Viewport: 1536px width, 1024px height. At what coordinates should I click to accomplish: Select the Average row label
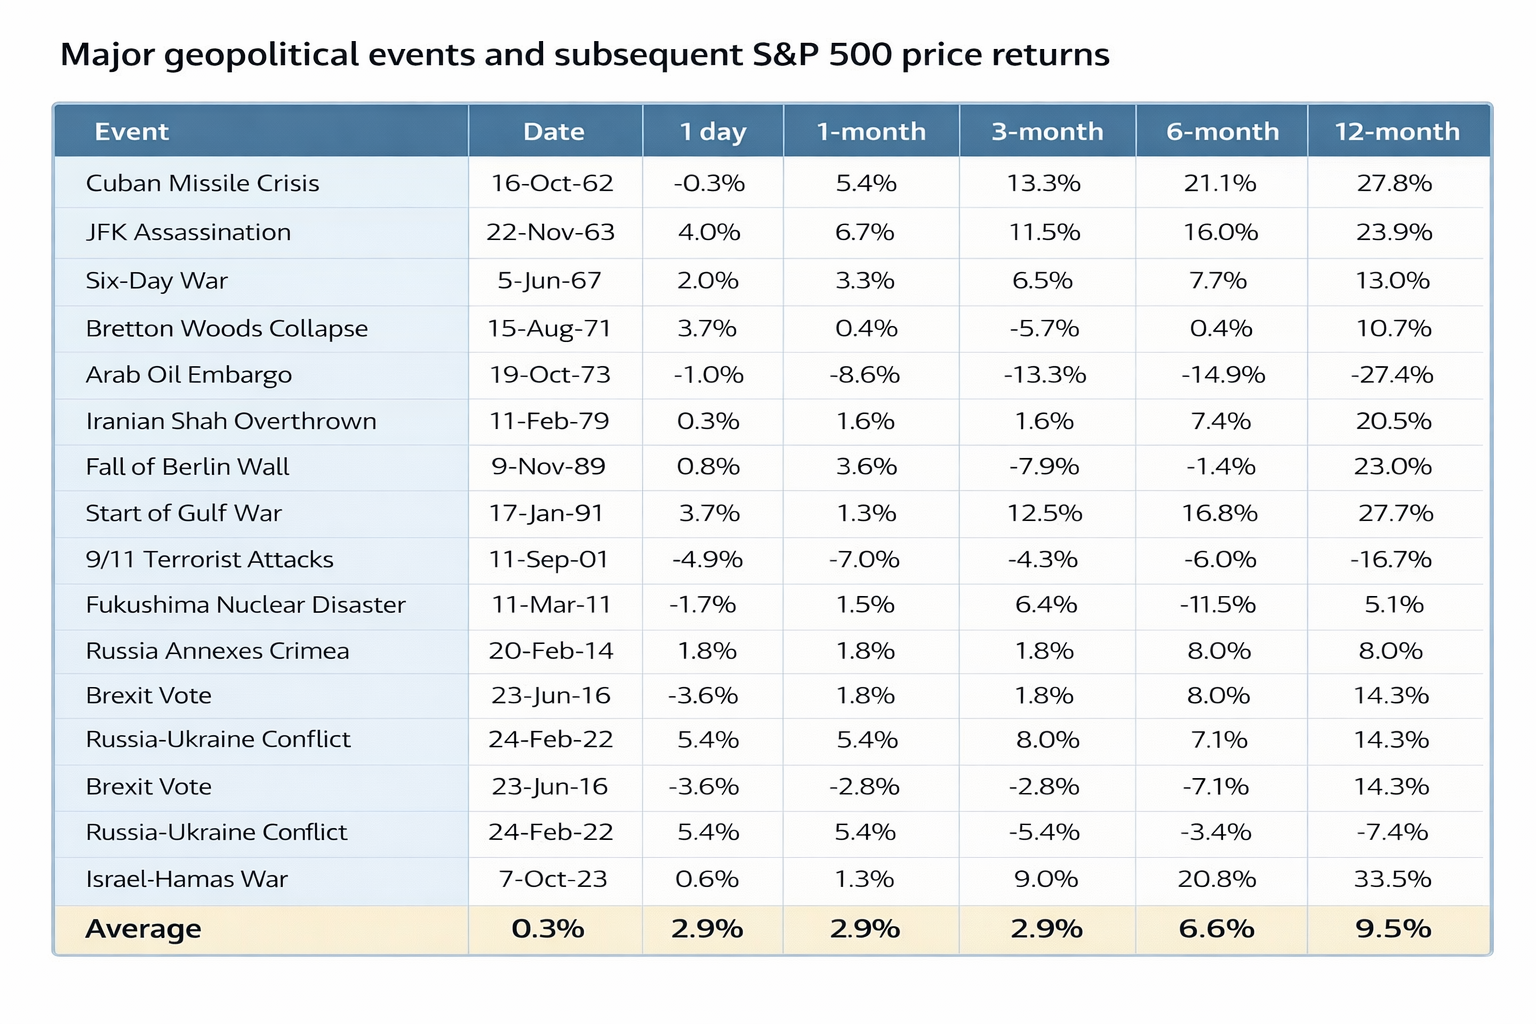point(143,929)
